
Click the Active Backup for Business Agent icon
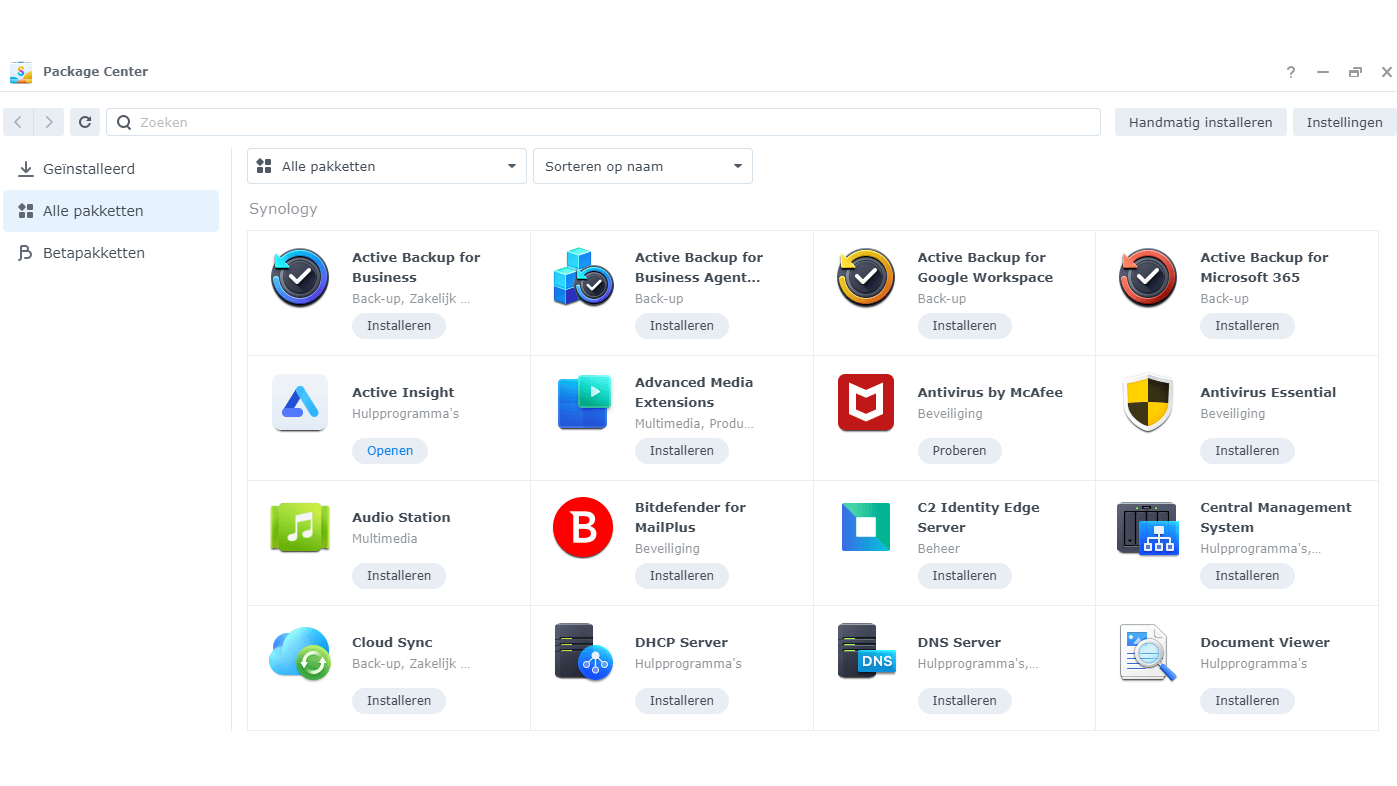coord(583,278)
